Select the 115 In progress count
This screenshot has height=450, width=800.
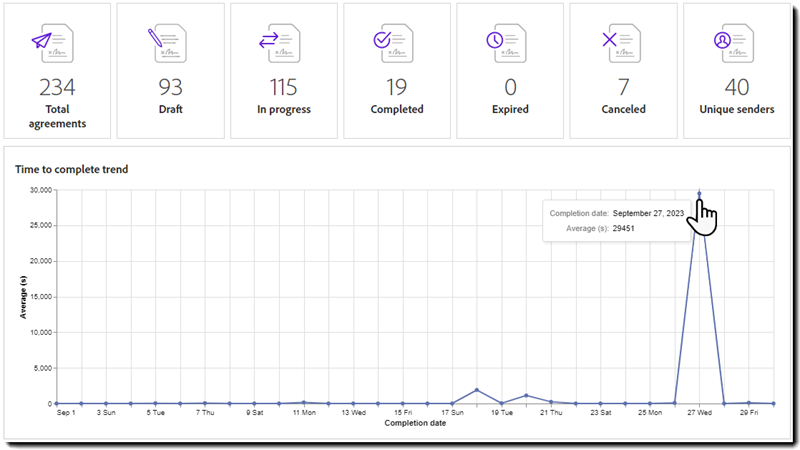pyautogui.click(x=283, y=88)
